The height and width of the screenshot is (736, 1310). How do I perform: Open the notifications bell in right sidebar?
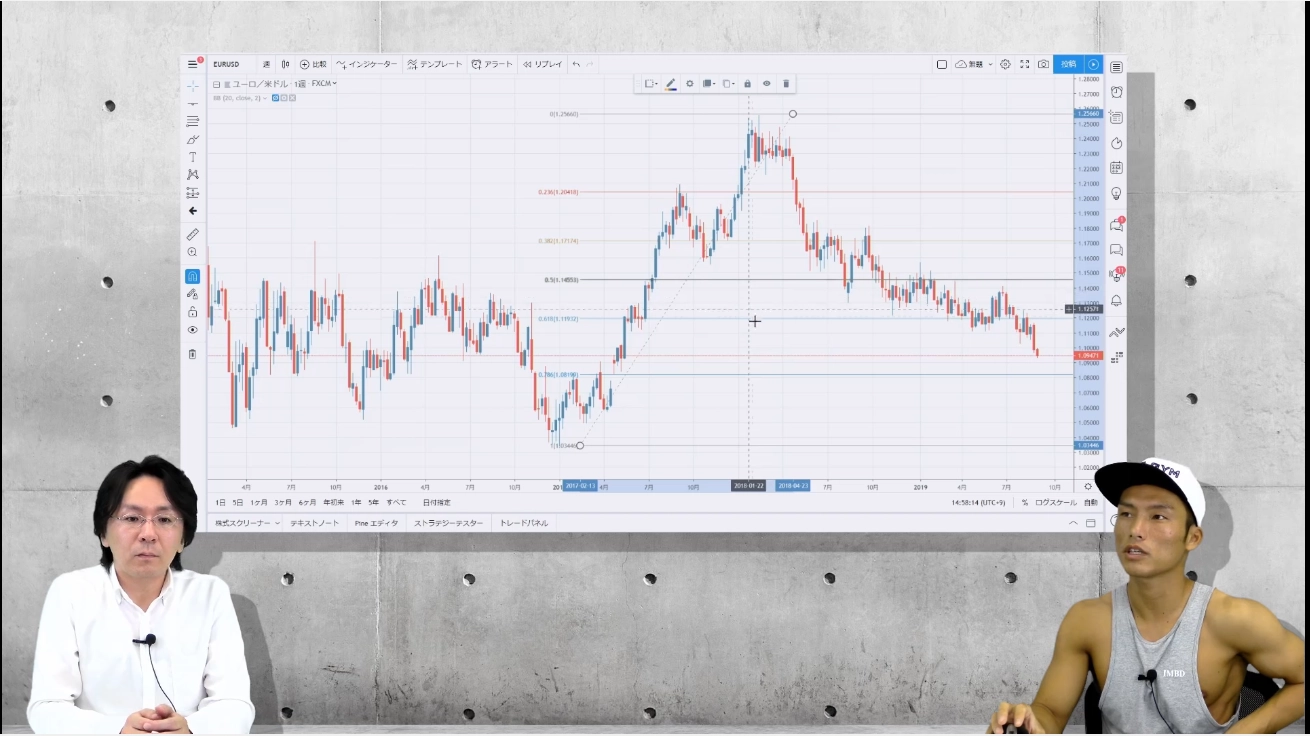[1116, 300]
